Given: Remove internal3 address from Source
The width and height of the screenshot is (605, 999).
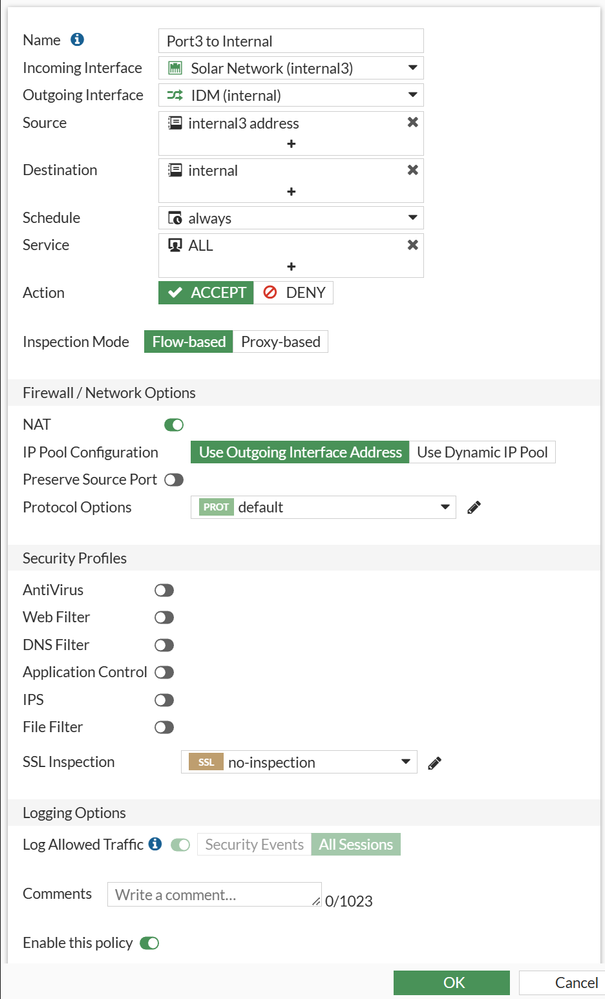Looking at the screenshot, I should click(412, 123).
